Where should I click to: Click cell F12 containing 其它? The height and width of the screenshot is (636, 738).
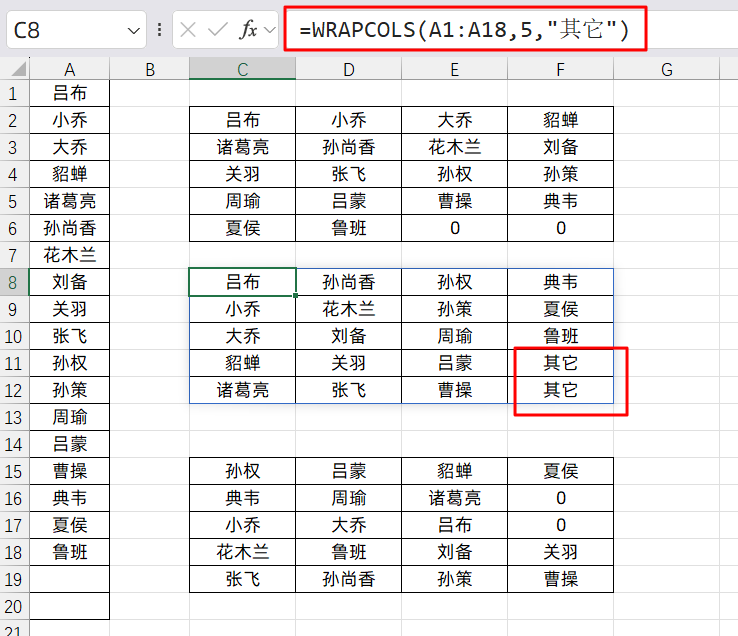tap(560, 390)
